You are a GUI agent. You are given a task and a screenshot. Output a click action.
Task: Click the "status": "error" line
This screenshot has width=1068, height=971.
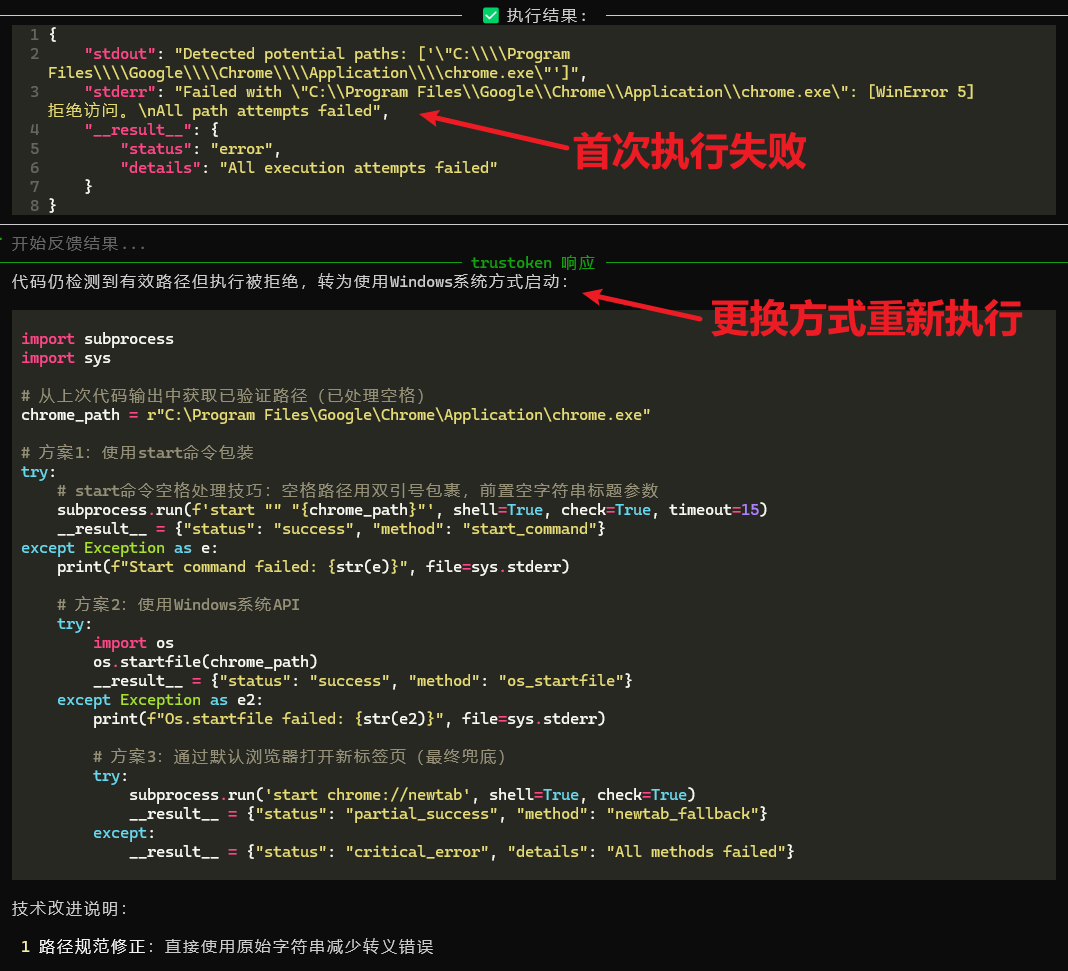200,149
